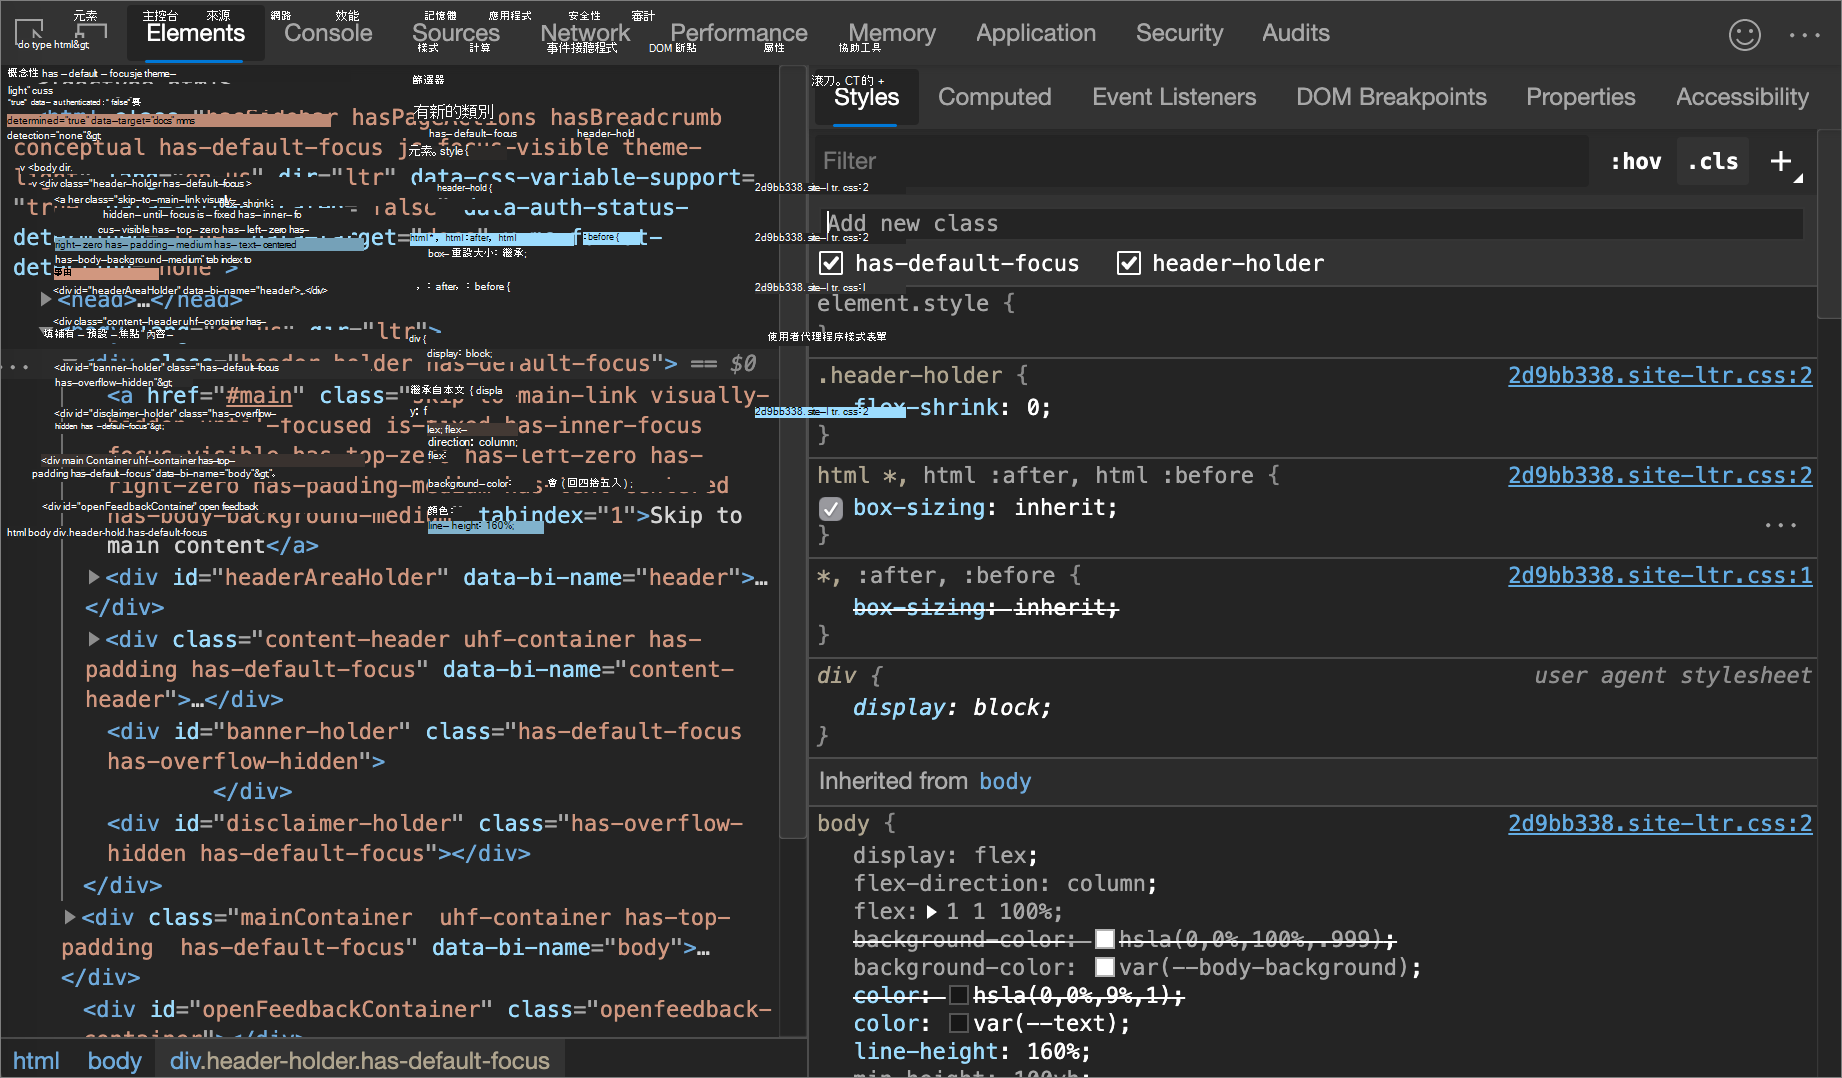Open the DevTools more options menu

(1804, 35)
